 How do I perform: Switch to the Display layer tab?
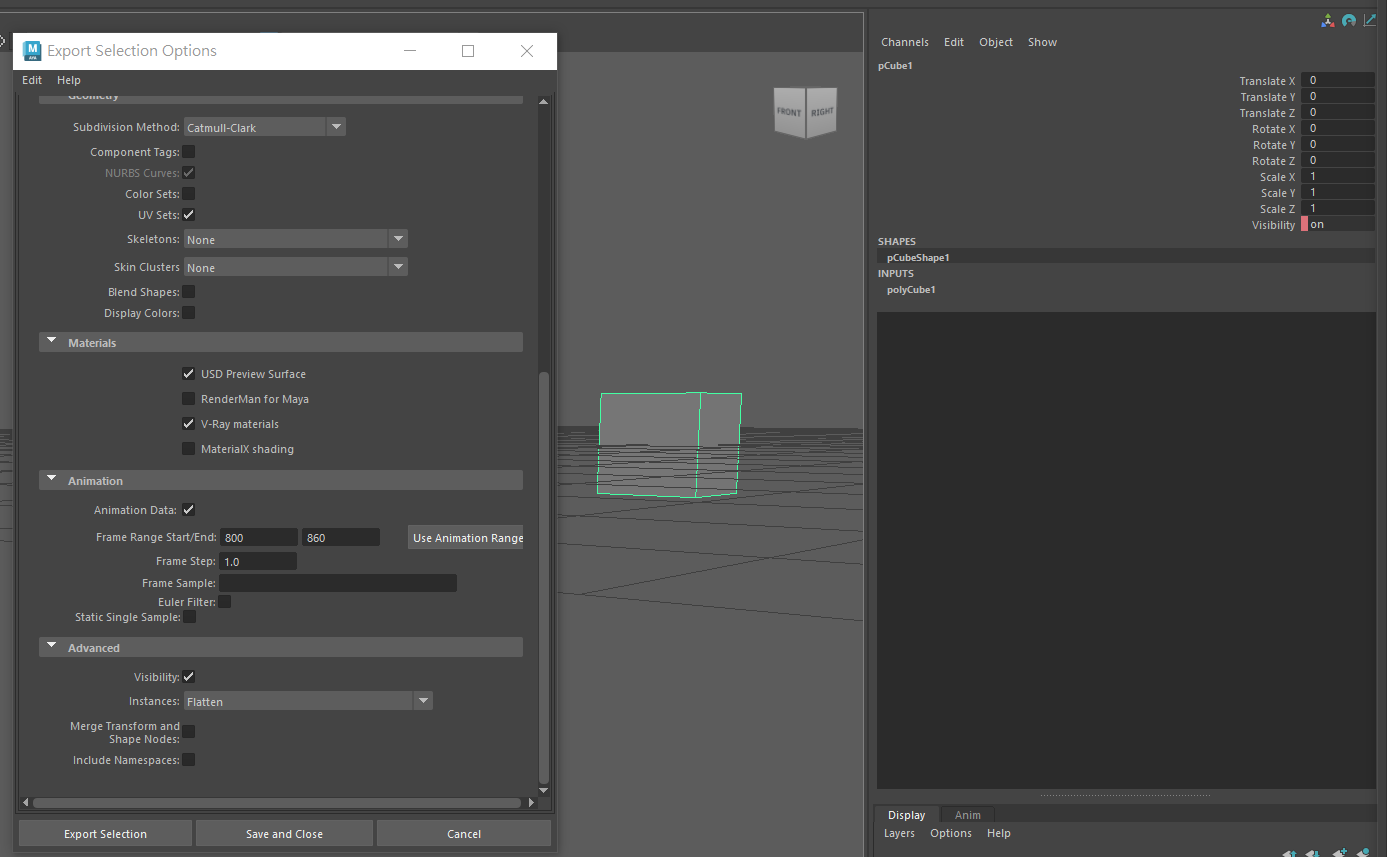tap(907, 815)
